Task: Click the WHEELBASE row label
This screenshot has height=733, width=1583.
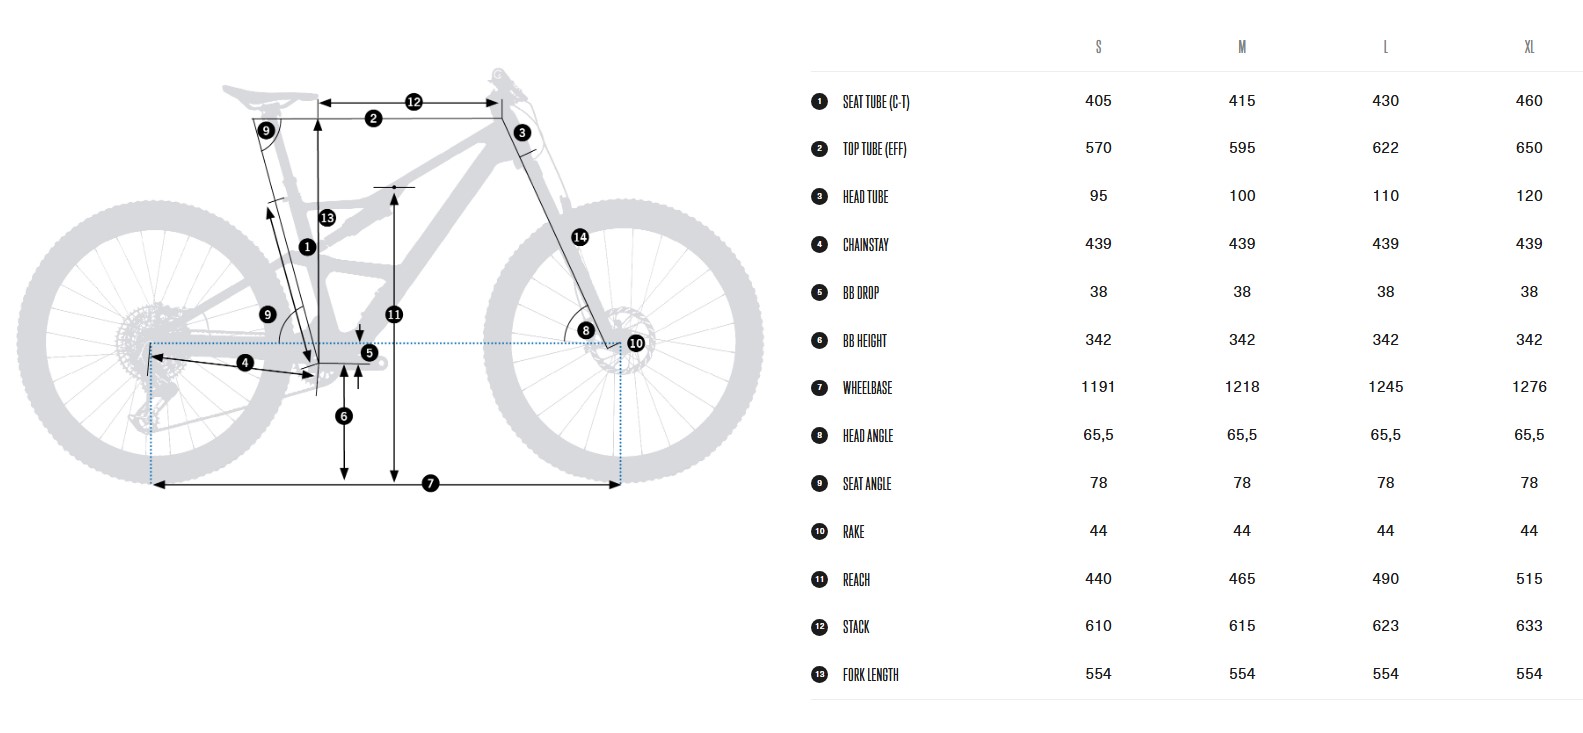Action: pos(867,388)
